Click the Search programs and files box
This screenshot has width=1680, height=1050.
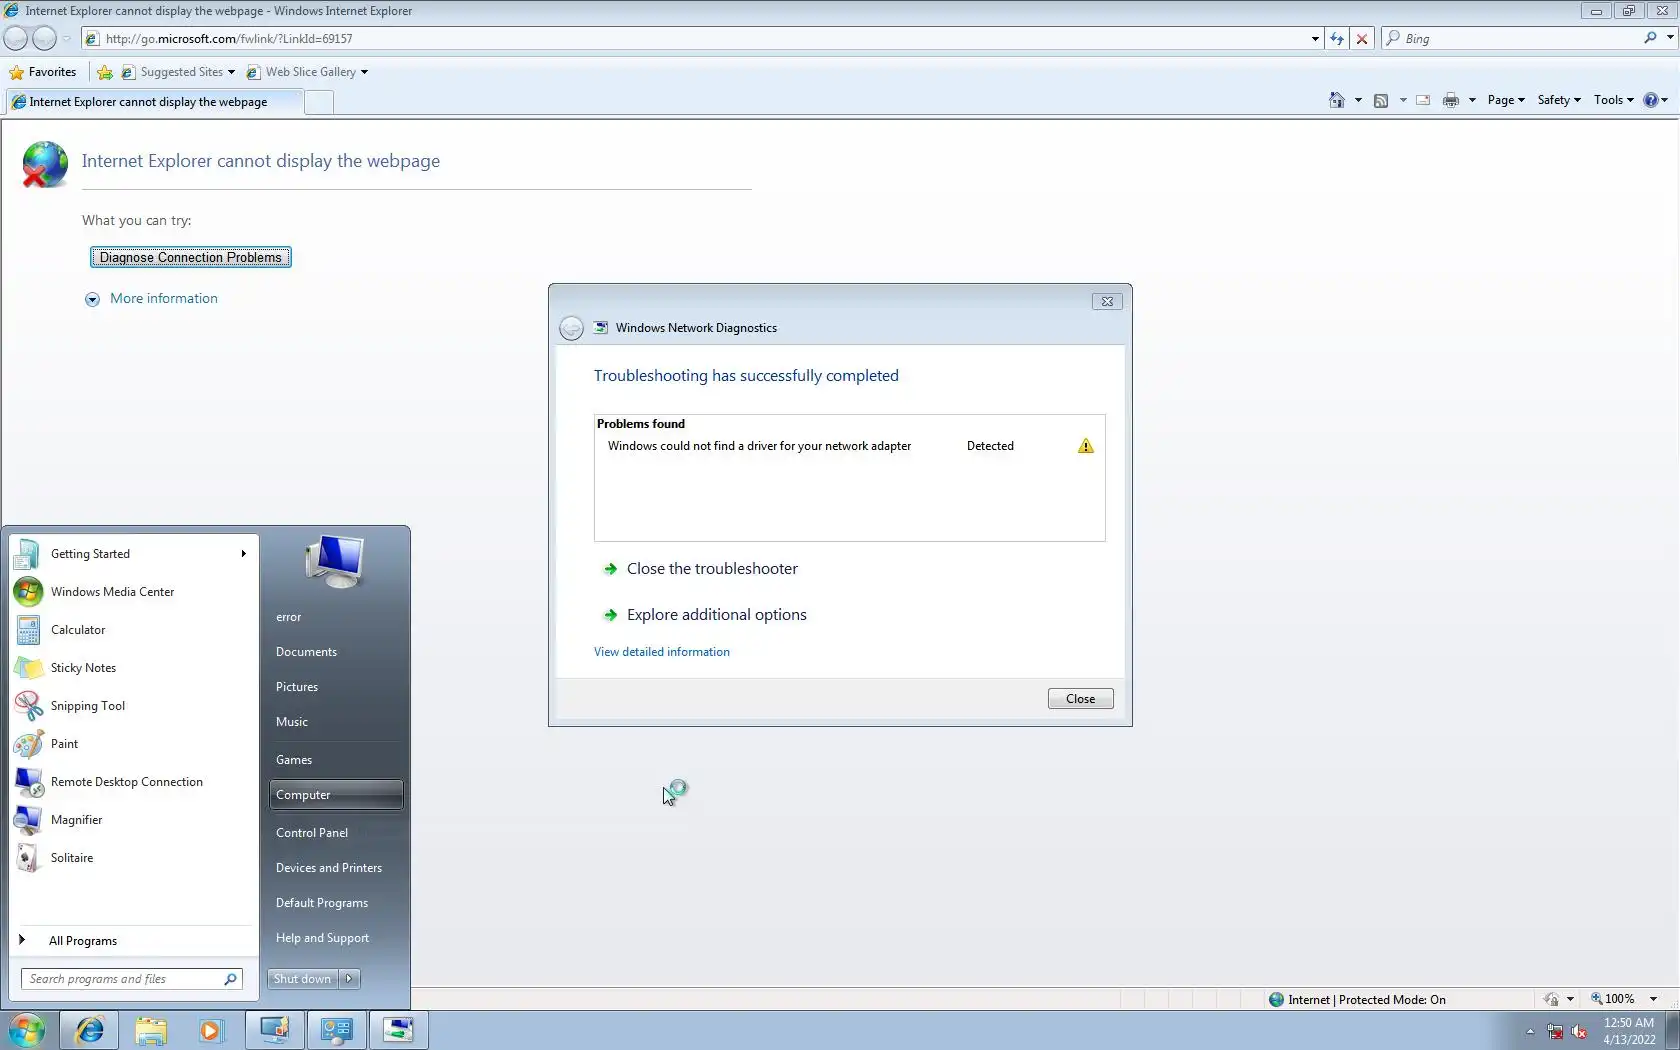click(x=131, y=979)
